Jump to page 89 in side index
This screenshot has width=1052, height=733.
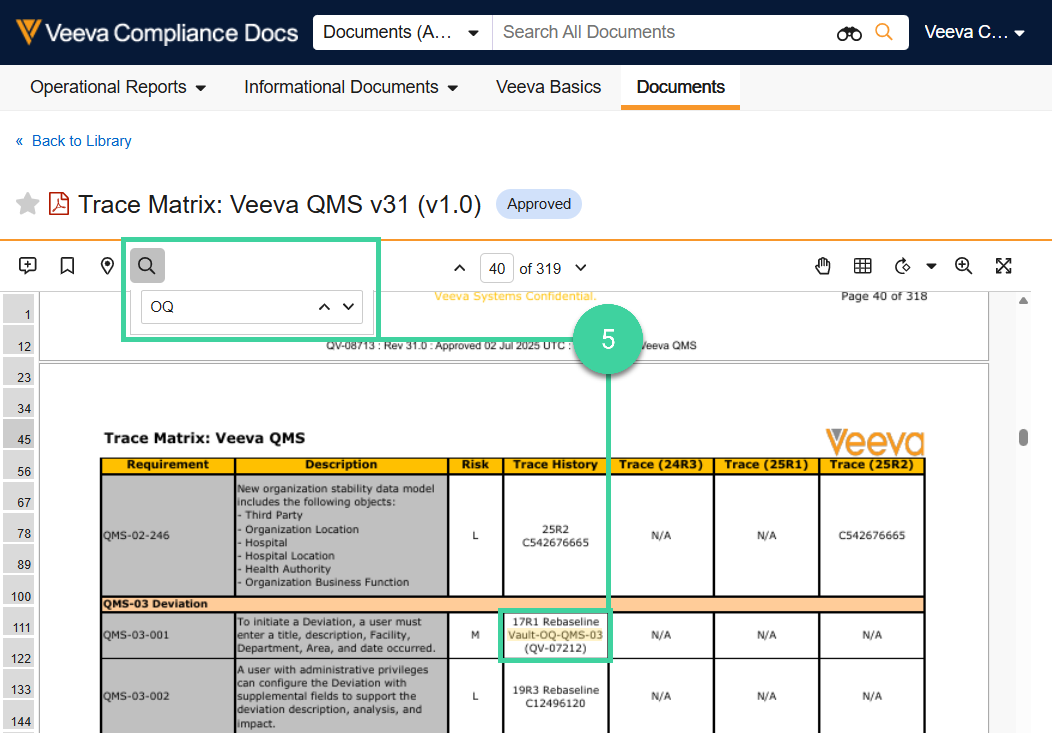(19, 559)
